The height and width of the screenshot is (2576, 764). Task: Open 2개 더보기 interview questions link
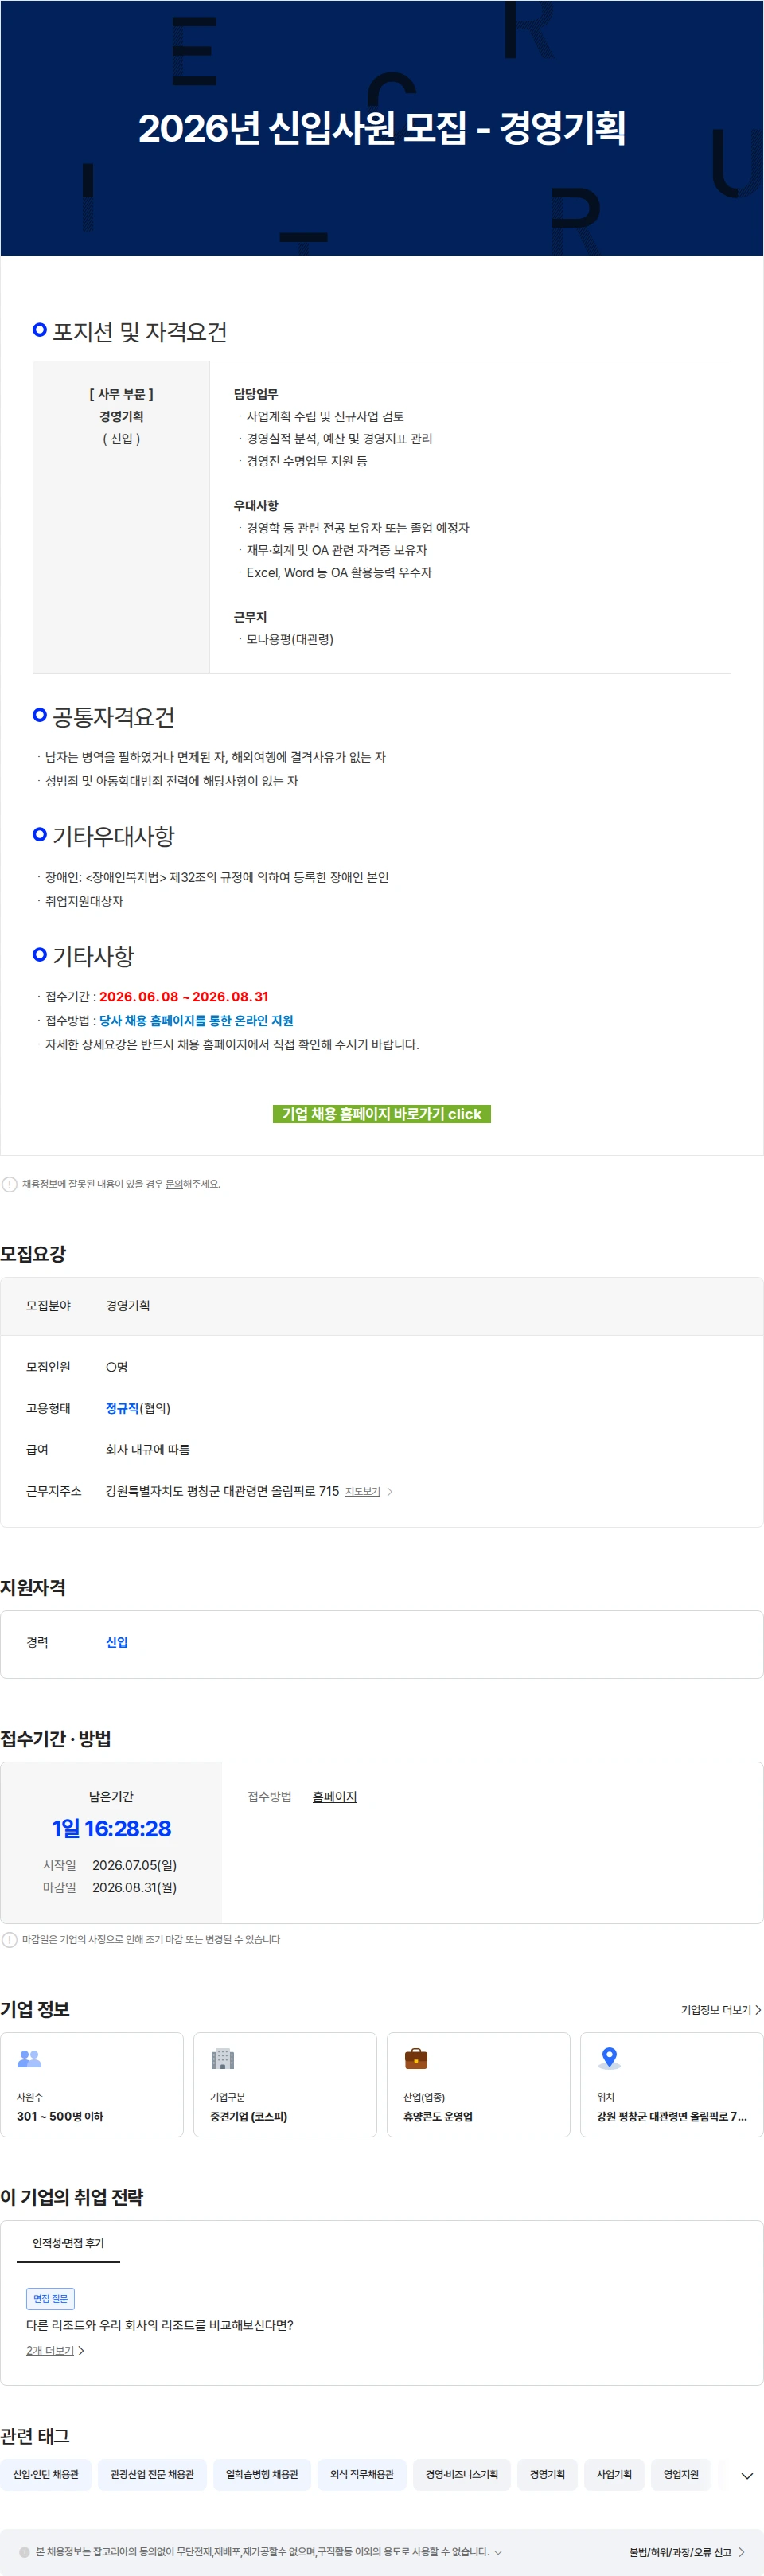(55, 2350)
